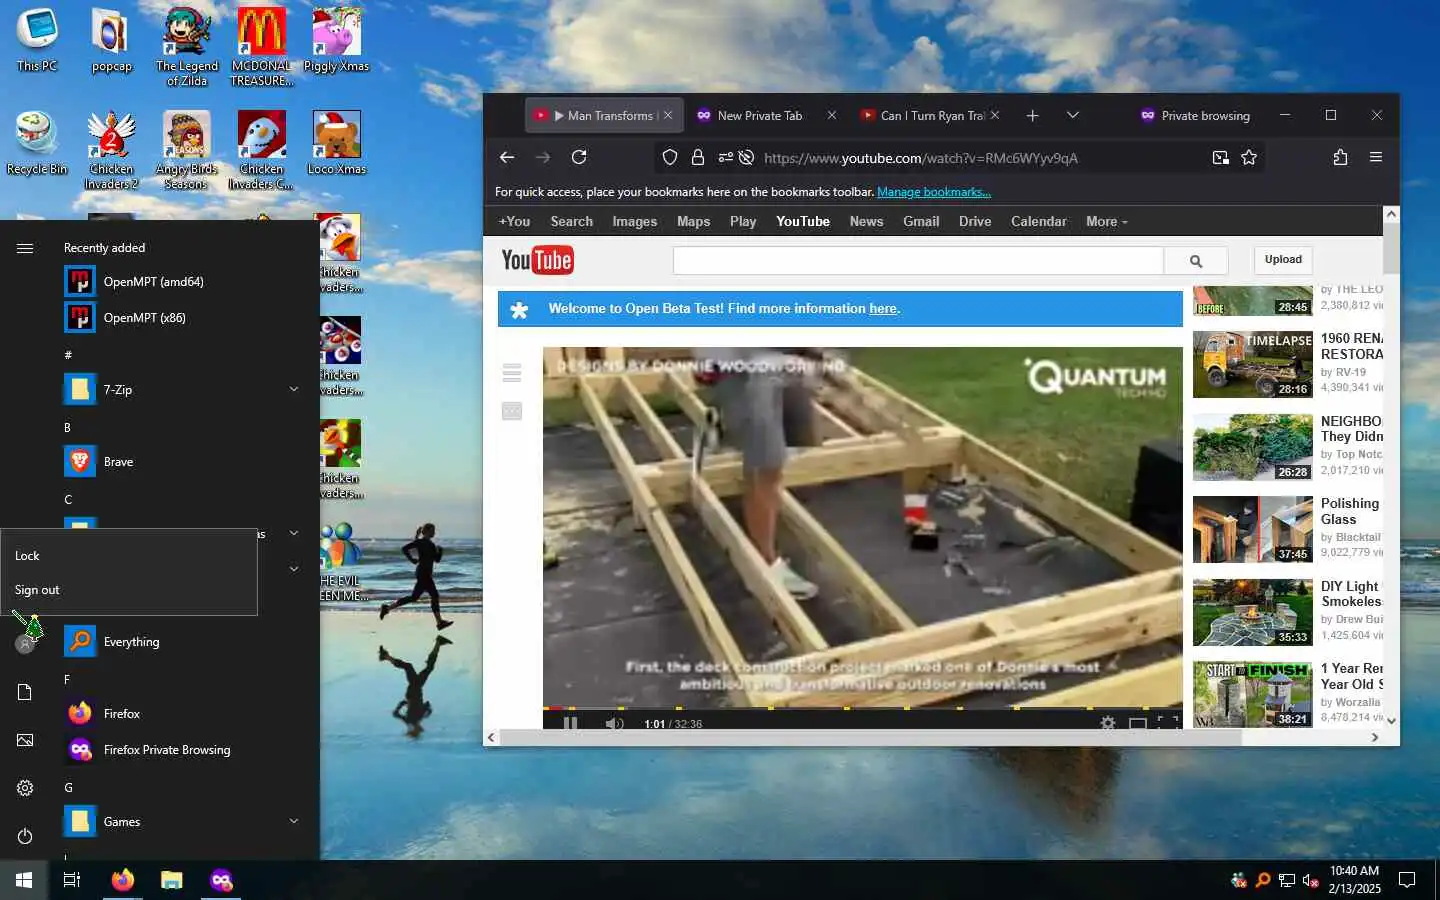Open Power options in Start menu
Screen dimensions: 1440x900
[x=25, y=836]
